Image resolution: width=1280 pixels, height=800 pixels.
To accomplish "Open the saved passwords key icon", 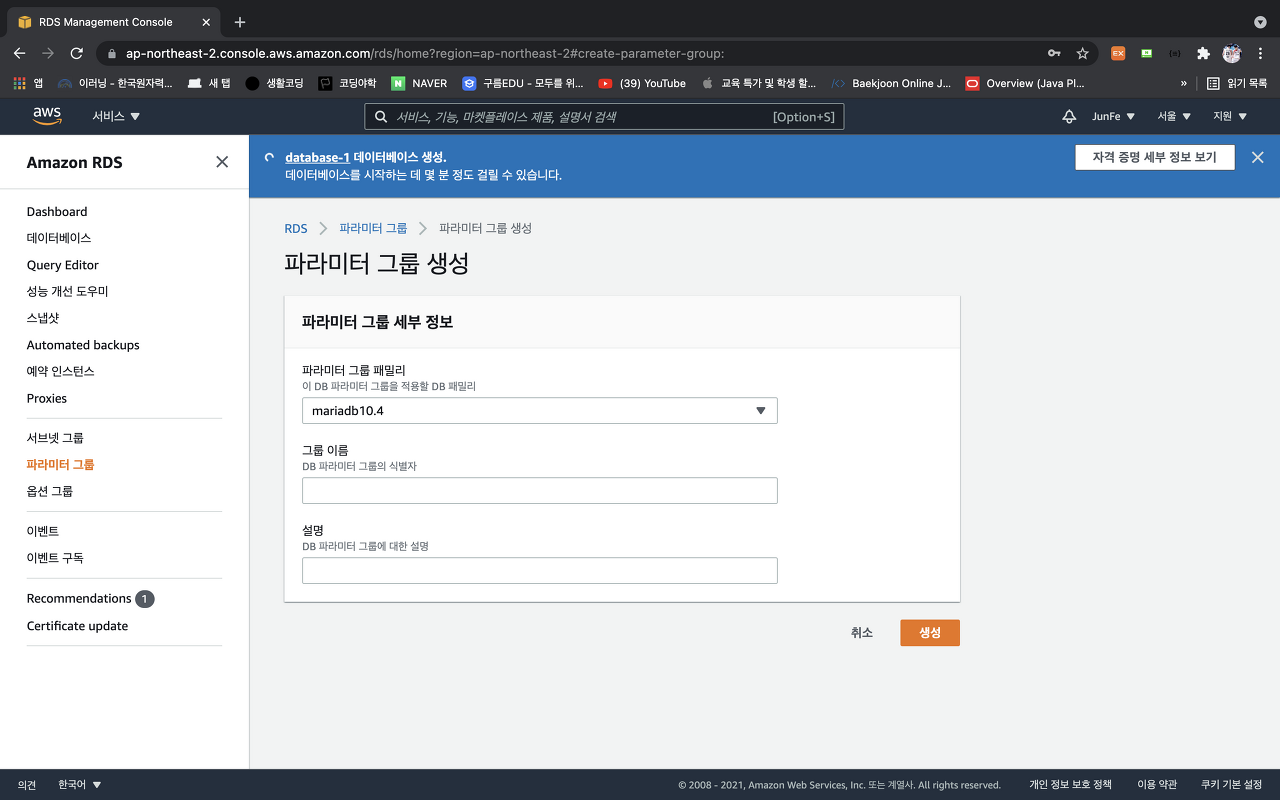I will (1054, 53).
